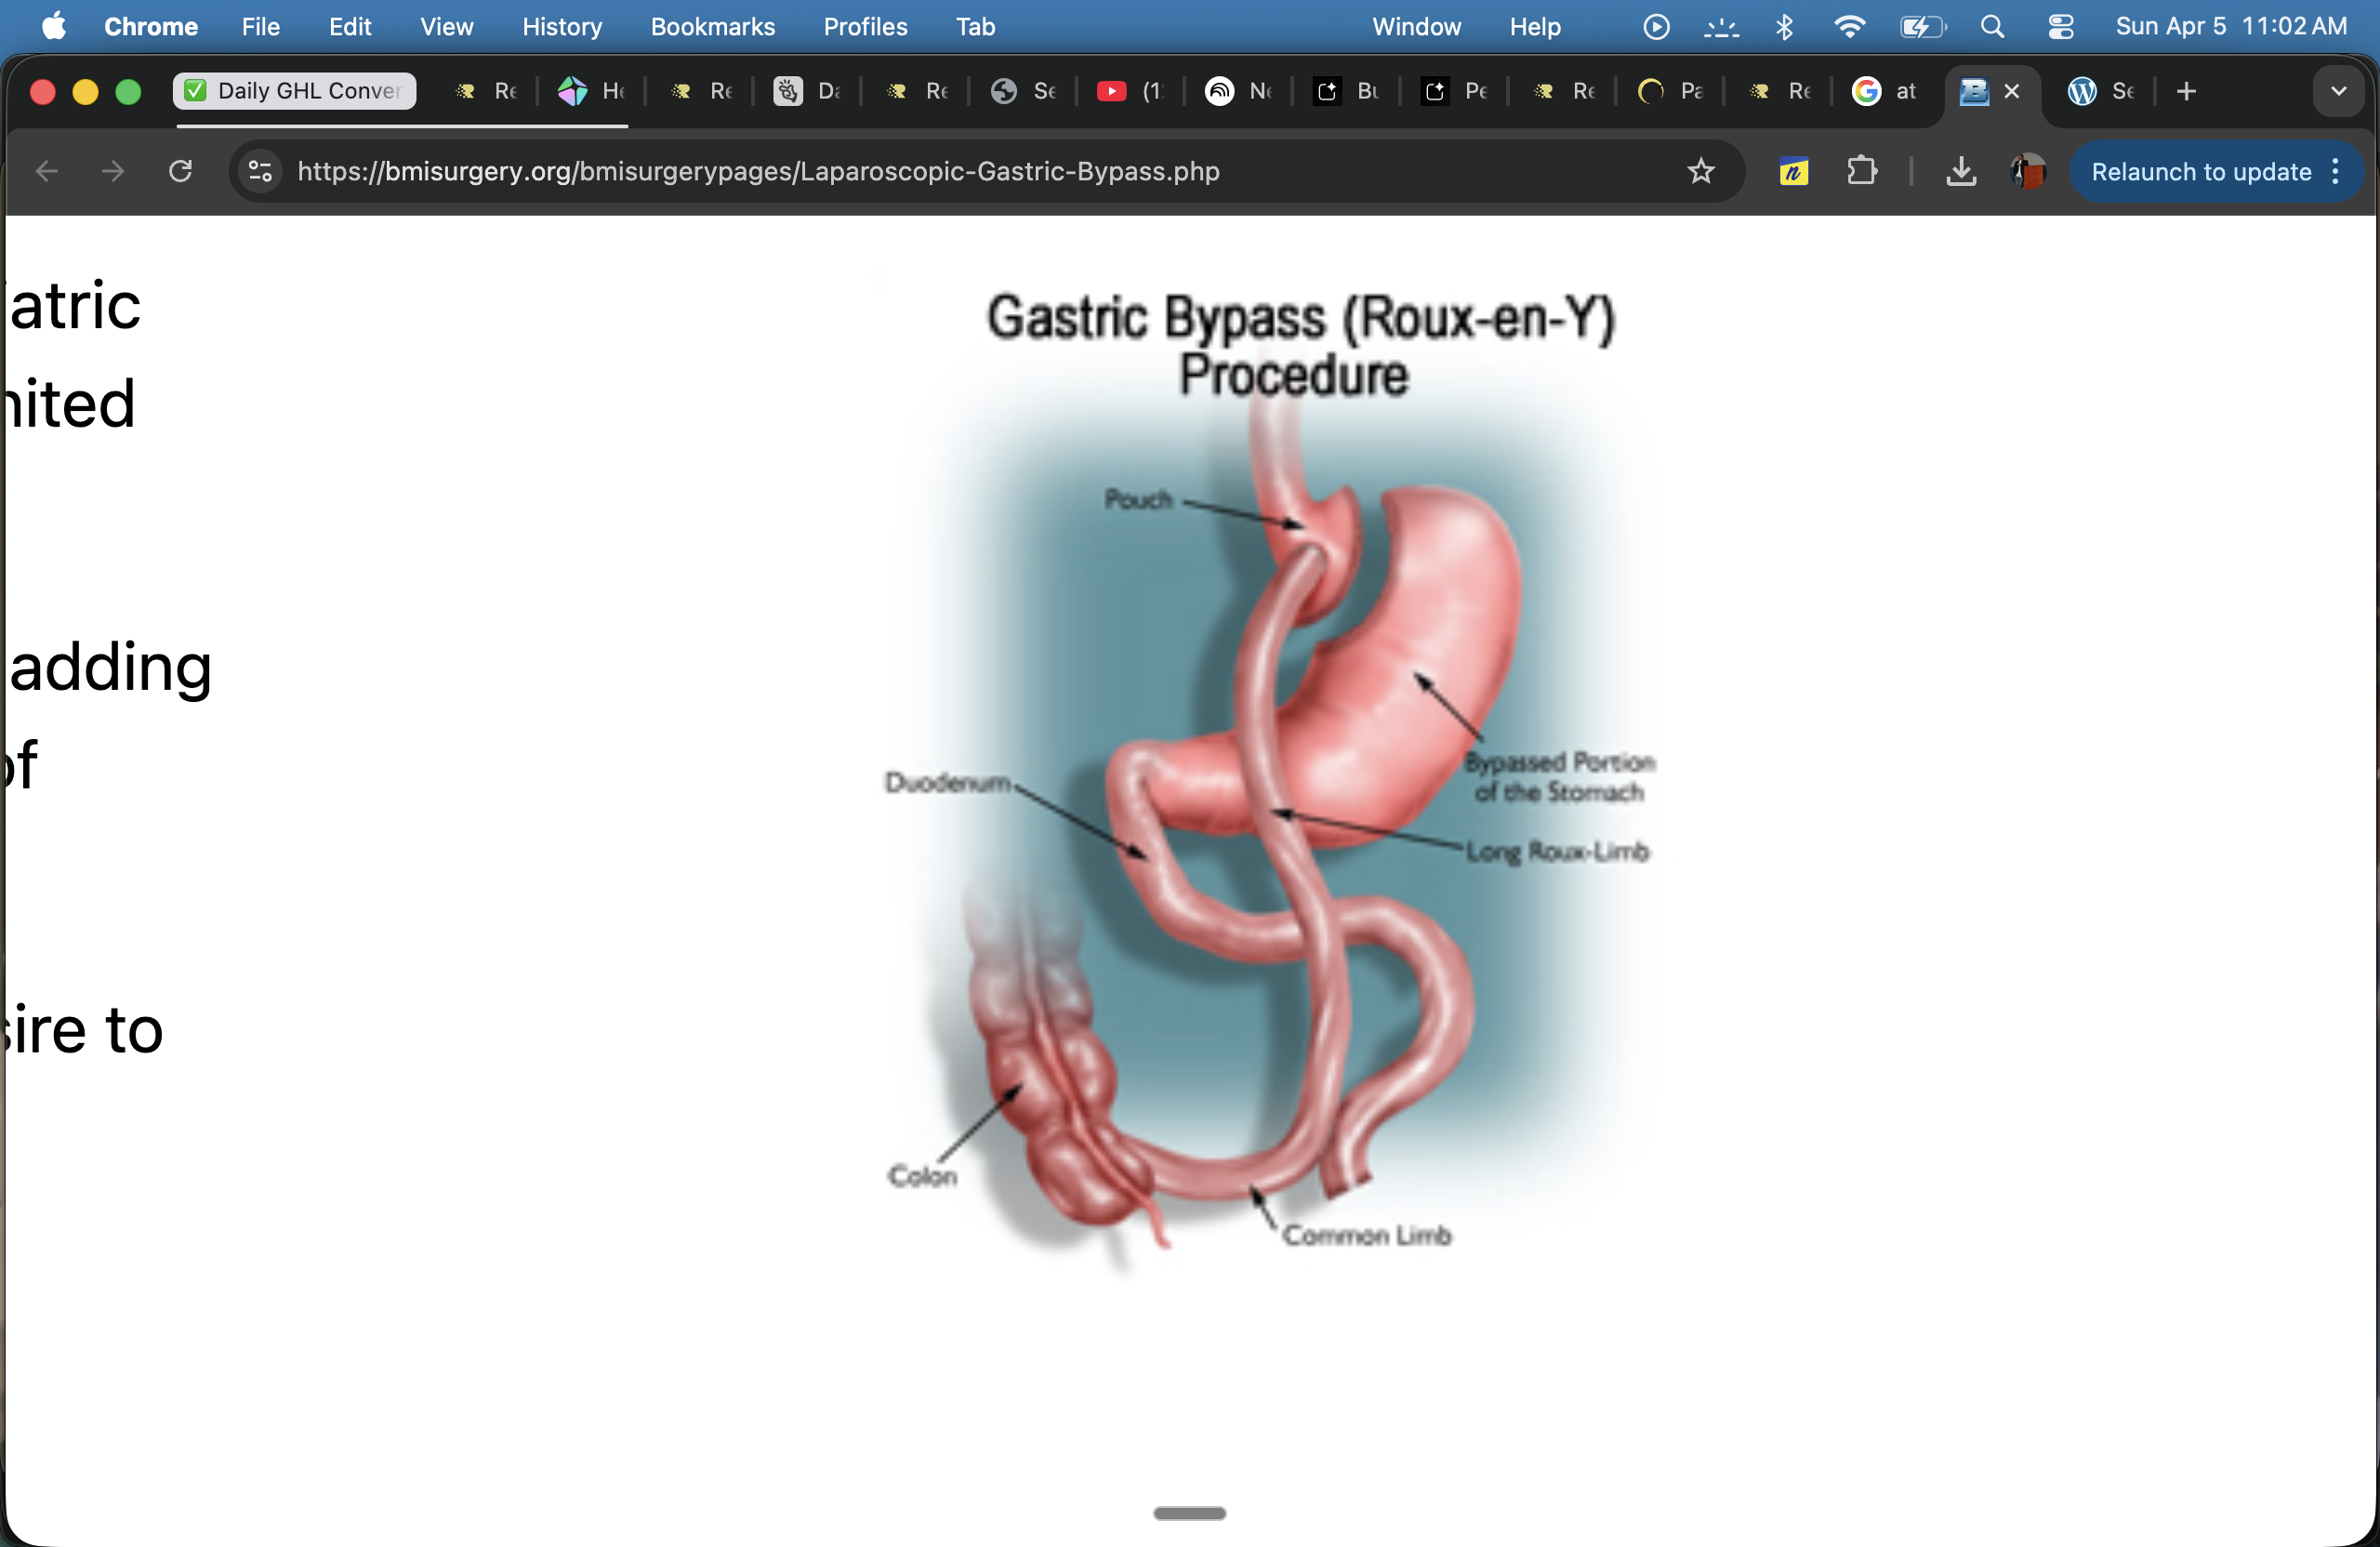Open a new tab with the plus button
Viewport: 2380px width, 1547px height.
coord(2186,91)
